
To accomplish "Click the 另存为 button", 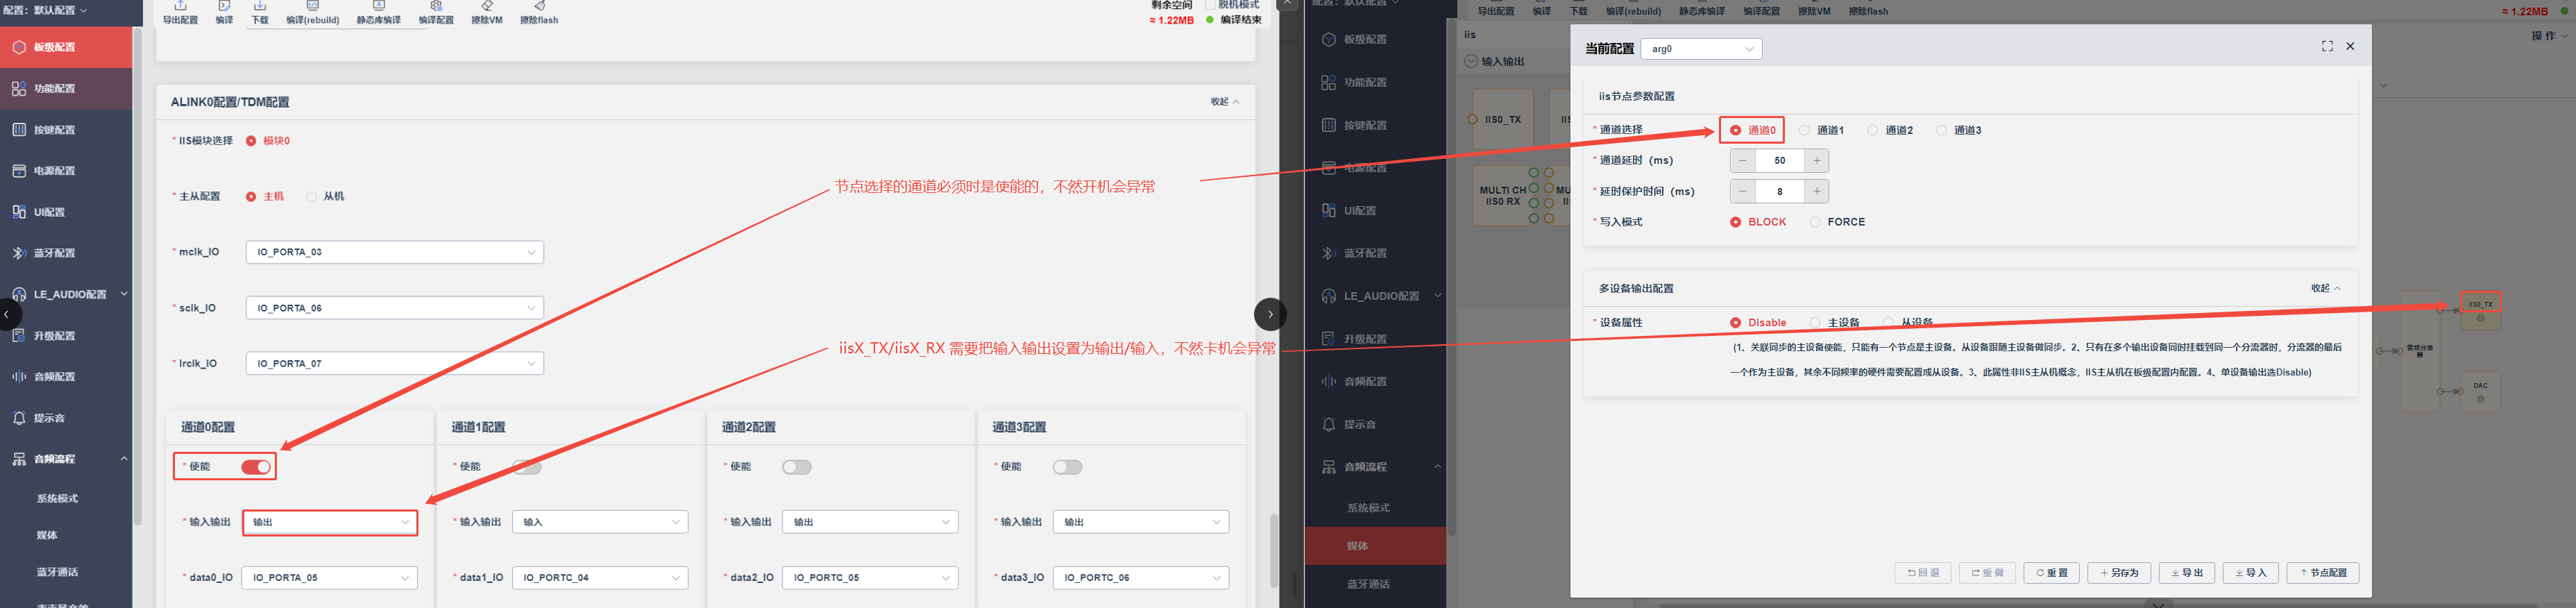I will pyautogui.click(x=2119, y=573).
